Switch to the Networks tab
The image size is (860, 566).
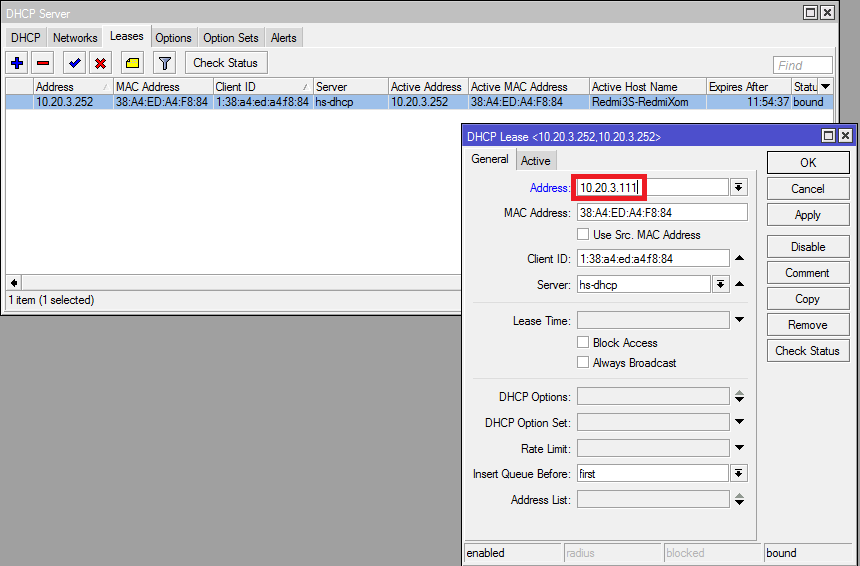(x=75, y=38)
